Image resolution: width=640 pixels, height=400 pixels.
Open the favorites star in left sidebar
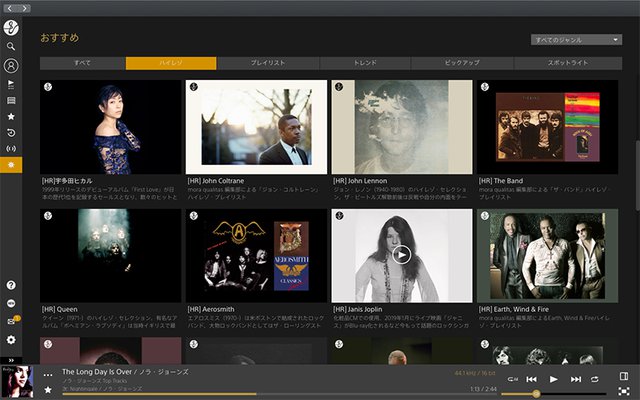(11, 116)
